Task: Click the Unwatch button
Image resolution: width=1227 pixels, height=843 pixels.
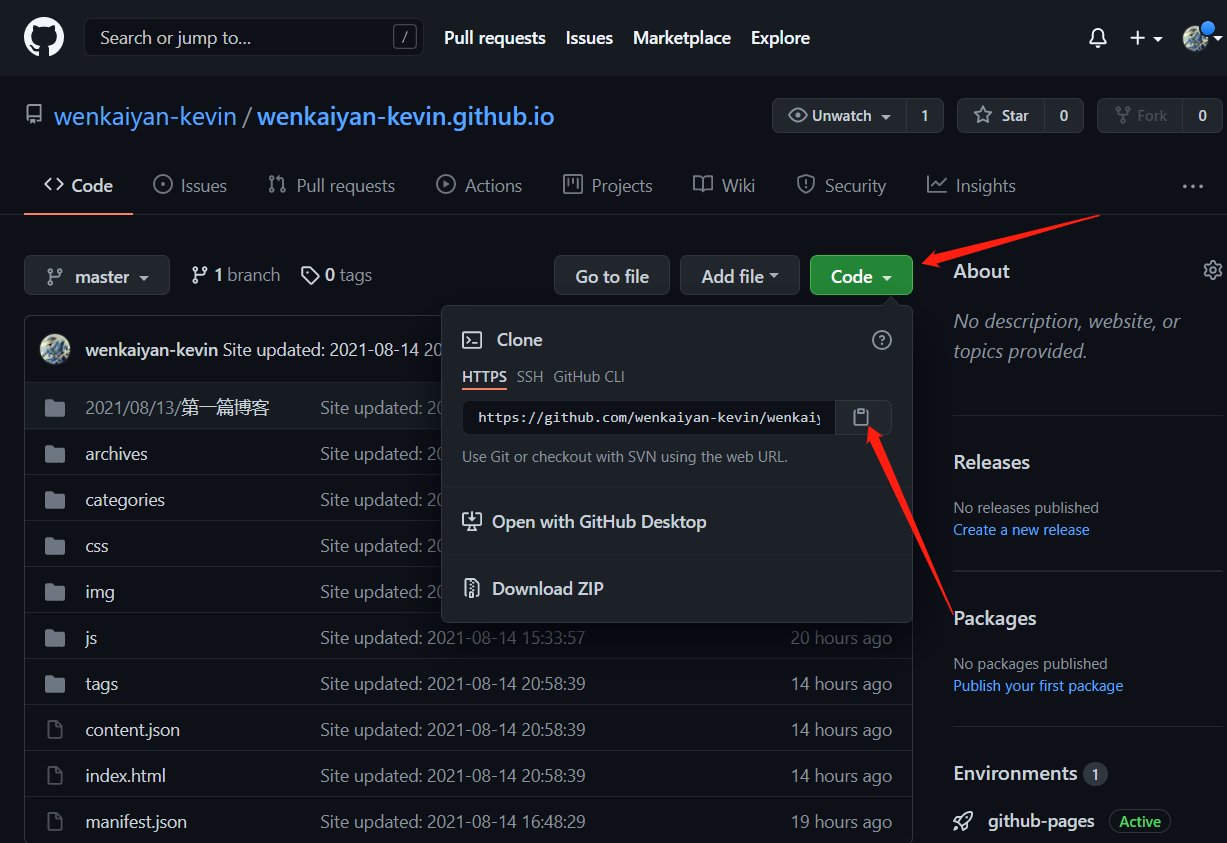Action: click(840, 116)
